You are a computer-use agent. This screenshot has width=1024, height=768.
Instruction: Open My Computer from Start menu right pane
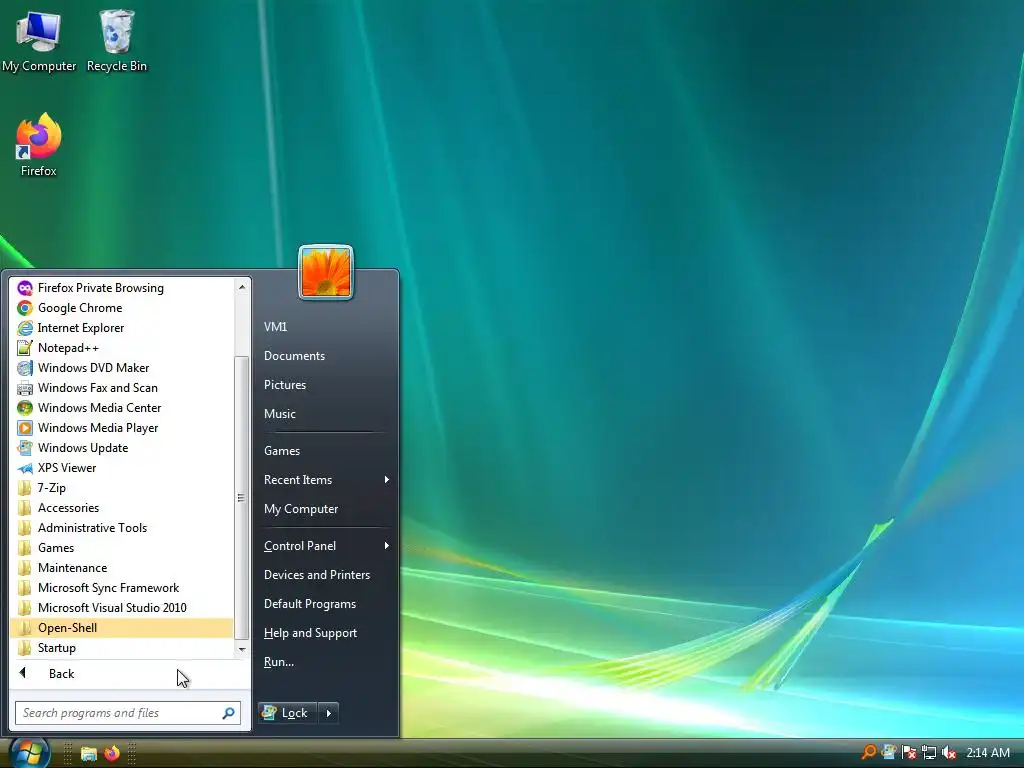pos(326,509)
